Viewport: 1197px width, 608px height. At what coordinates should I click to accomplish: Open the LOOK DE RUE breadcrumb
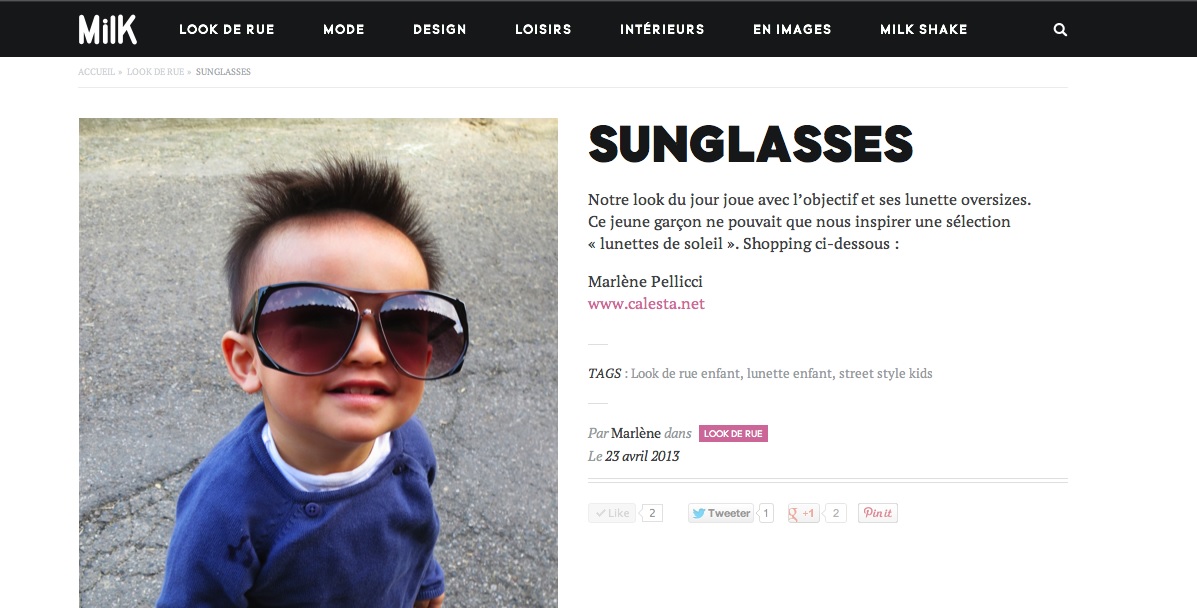click(155, 72)
